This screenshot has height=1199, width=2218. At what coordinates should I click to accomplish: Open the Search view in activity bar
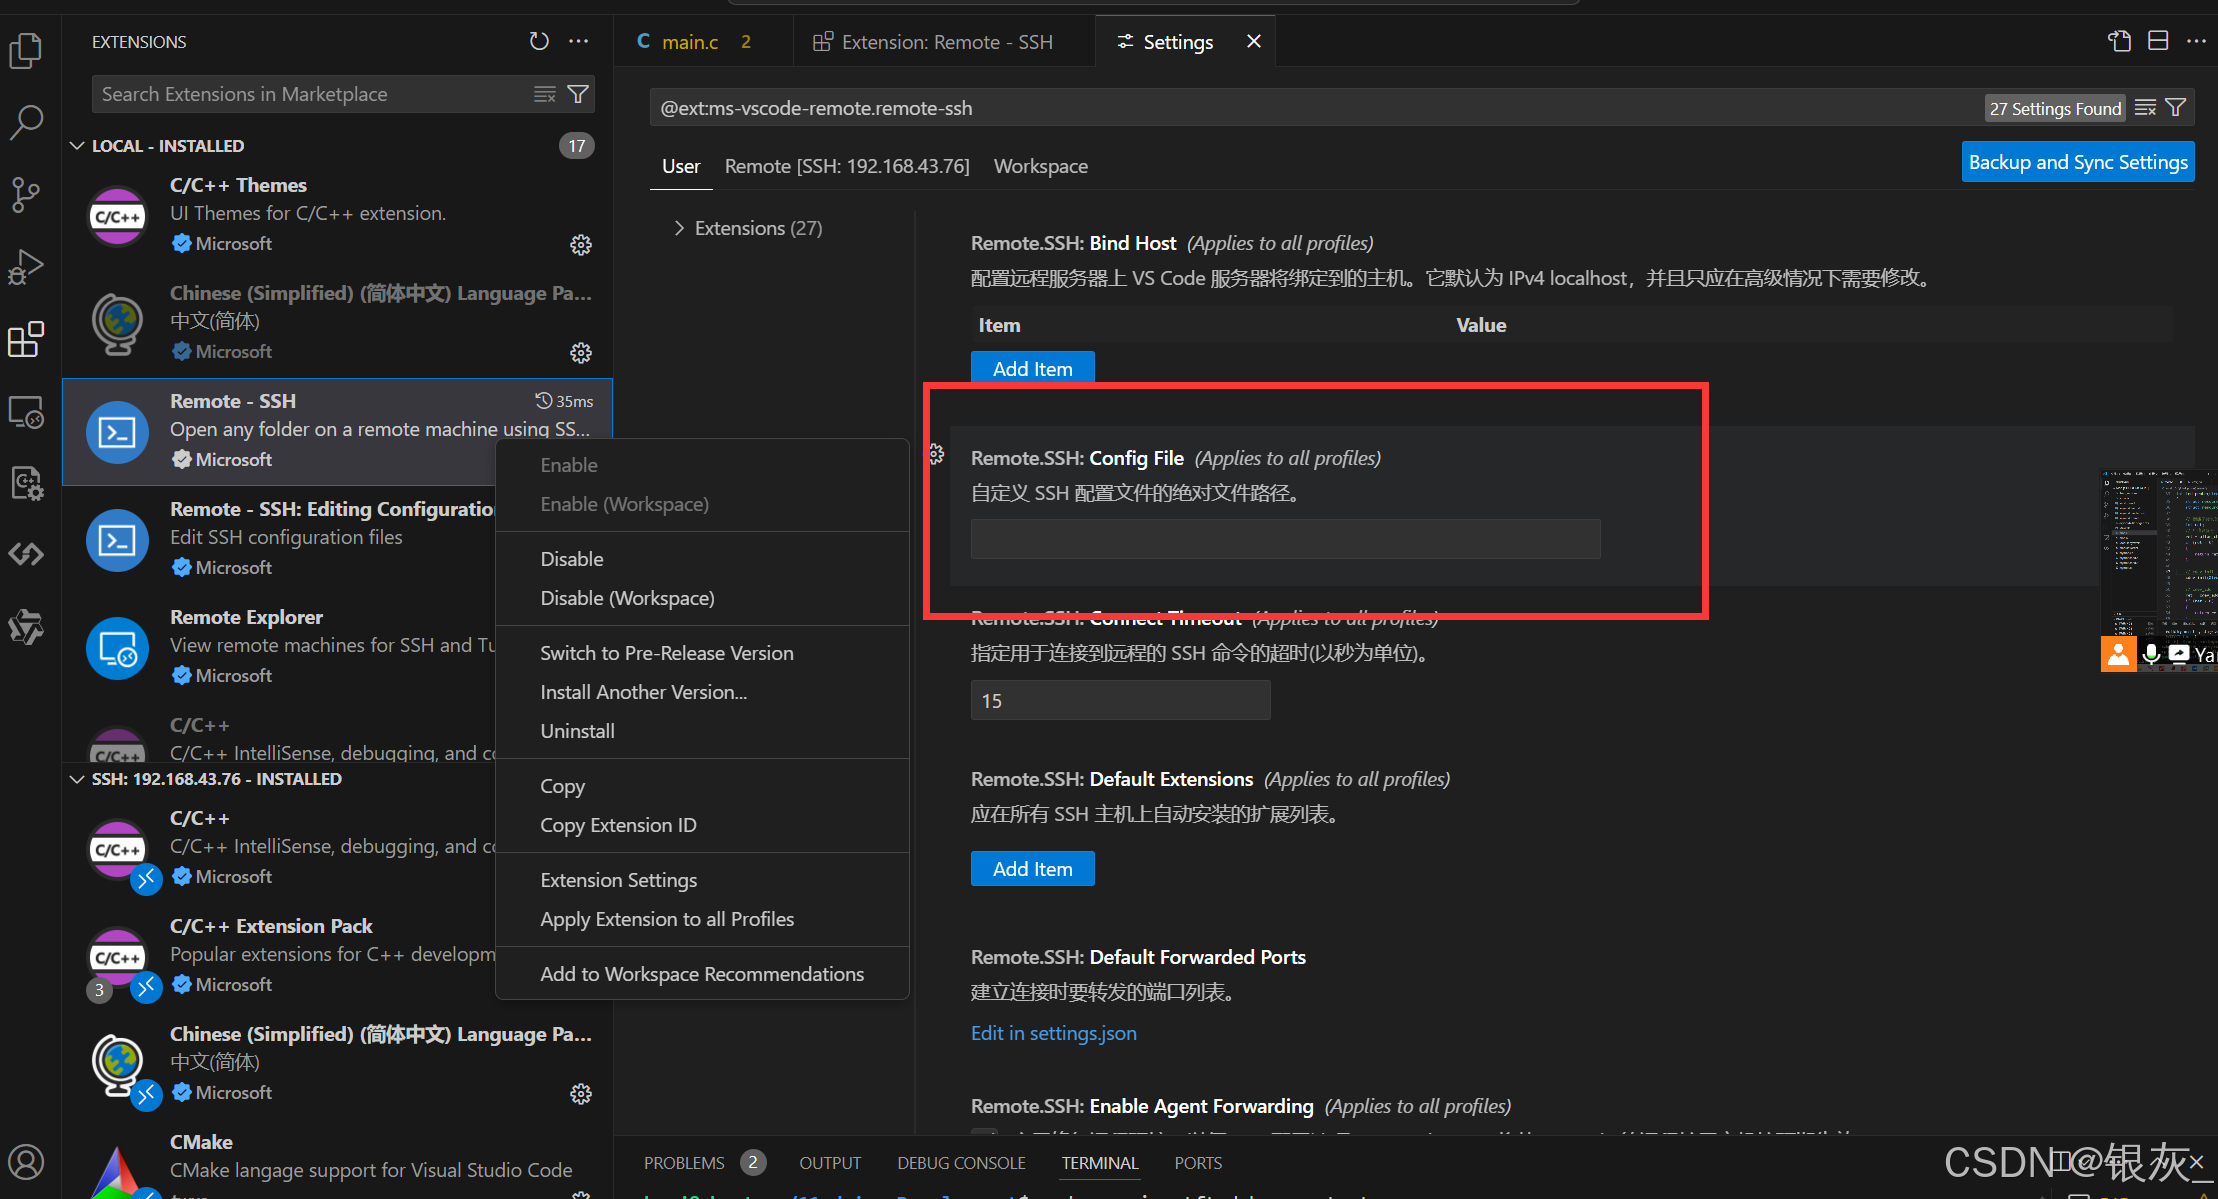coord(26,122)
